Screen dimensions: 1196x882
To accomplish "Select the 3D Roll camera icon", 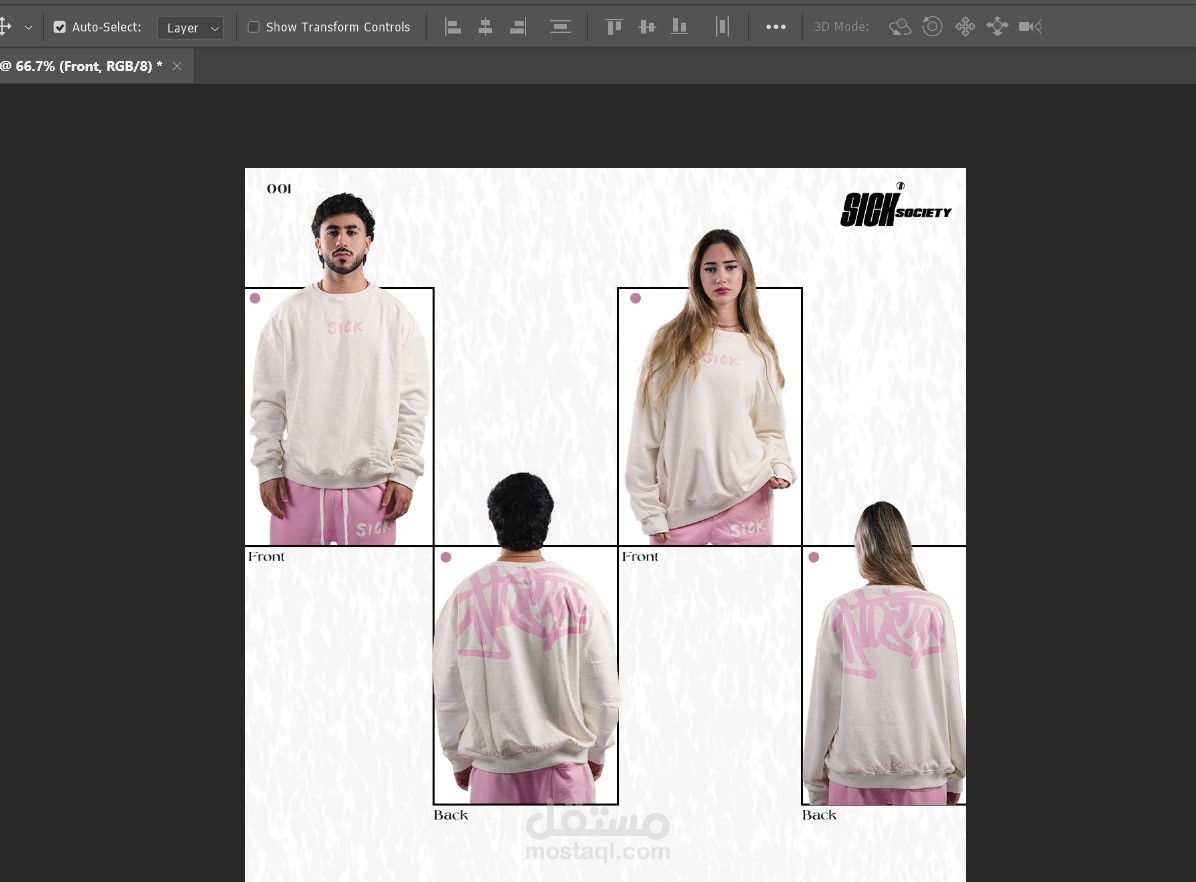I will (932, 27).
